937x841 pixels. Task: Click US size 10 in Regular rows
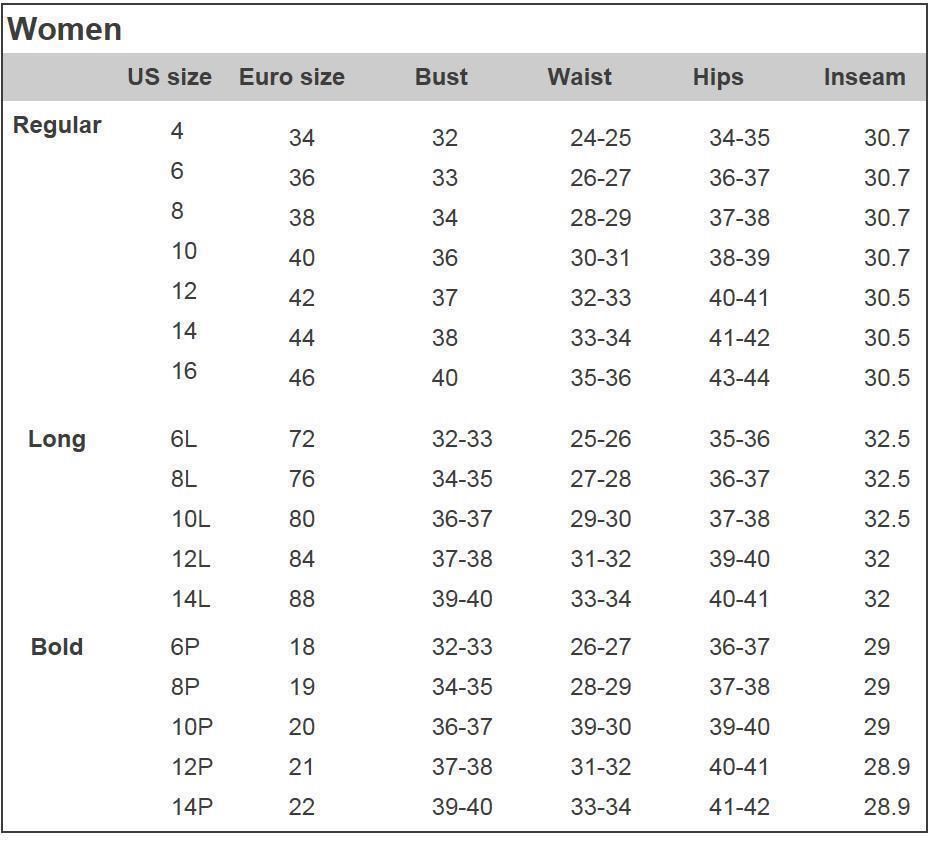pos(184,251)
